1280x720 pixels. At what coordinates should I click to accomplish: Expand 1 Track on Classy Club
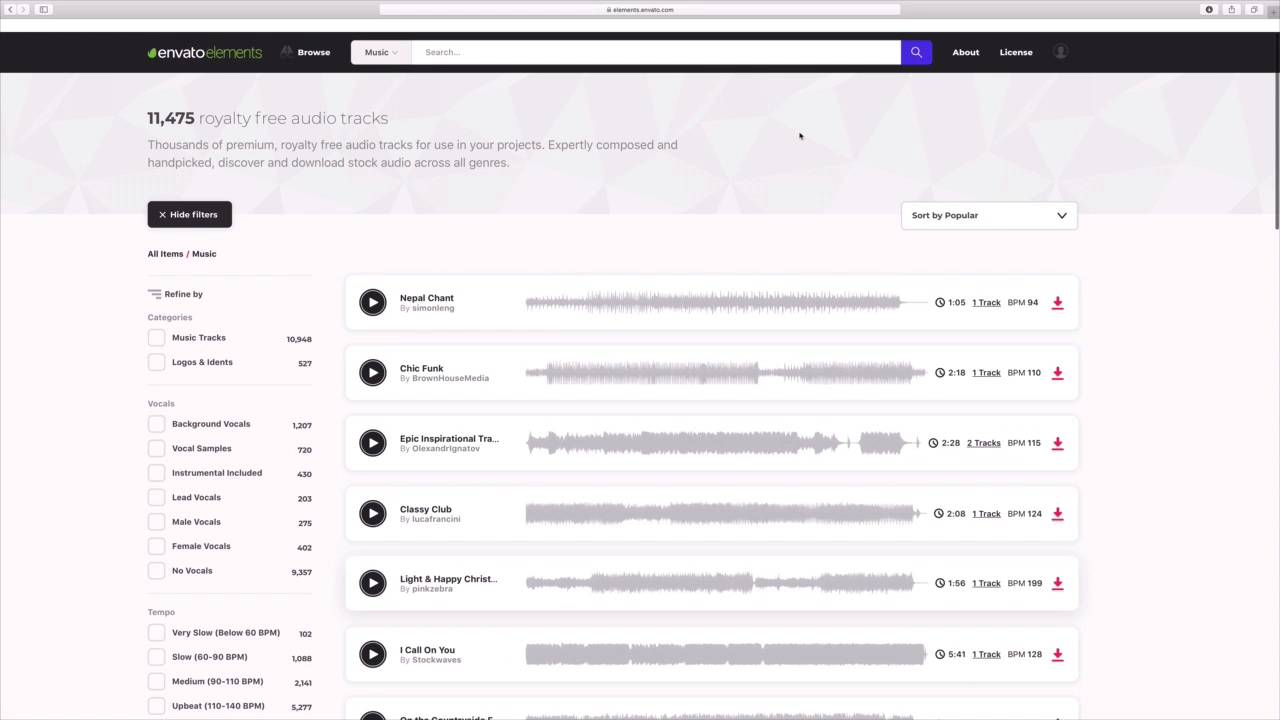(986, 514)
